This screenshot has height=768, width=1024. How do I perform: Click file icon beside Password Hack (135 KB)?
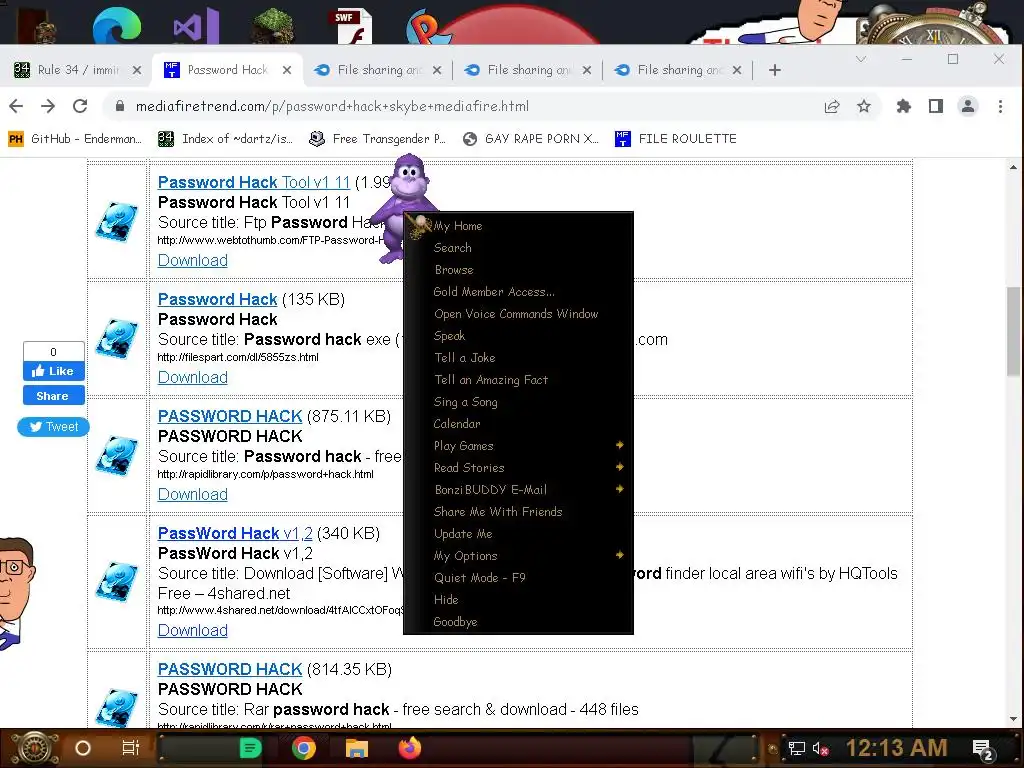(x=117, y=338)
